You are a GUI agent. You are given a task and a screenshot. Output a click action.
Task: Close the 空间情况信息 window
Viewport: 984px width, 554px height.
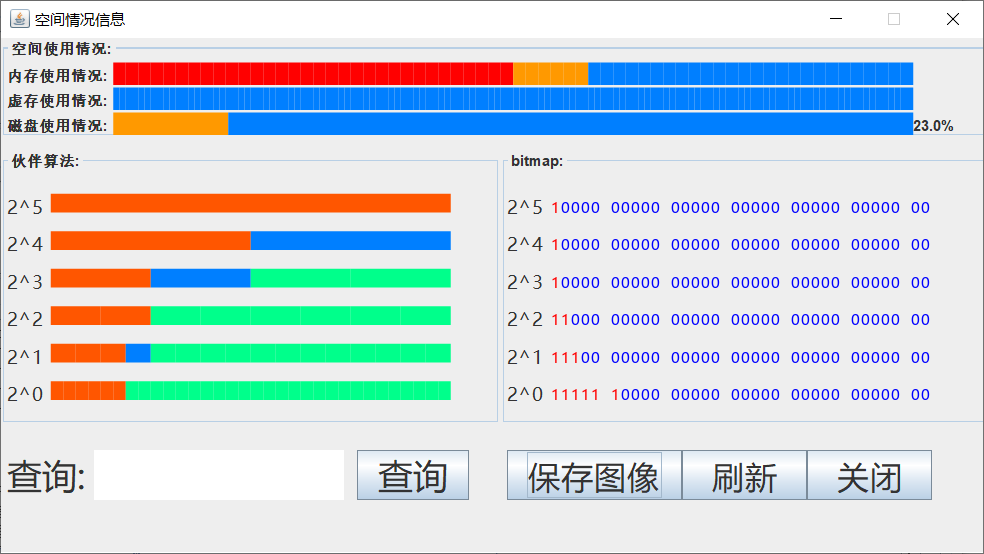[953, 19]
